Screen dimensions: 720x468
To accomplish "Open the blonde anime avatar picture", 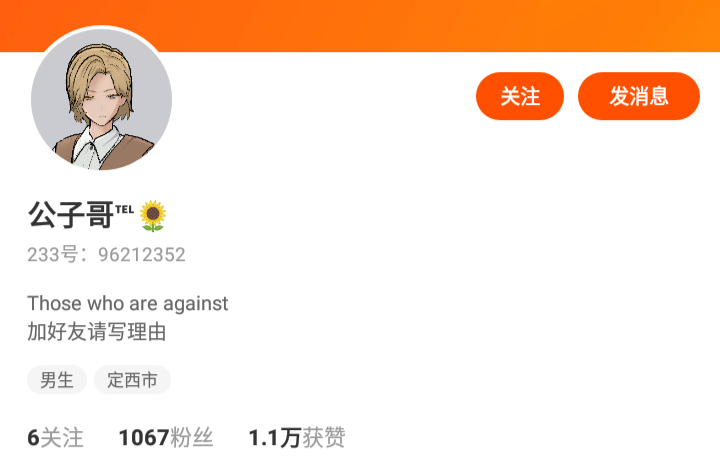I will coord(101,100).
